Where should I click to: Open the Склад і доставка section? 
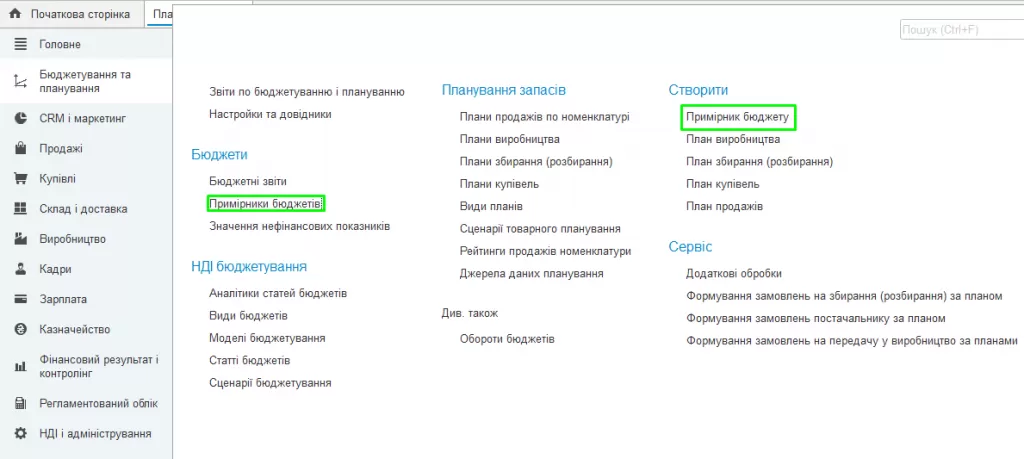(86, 209)
